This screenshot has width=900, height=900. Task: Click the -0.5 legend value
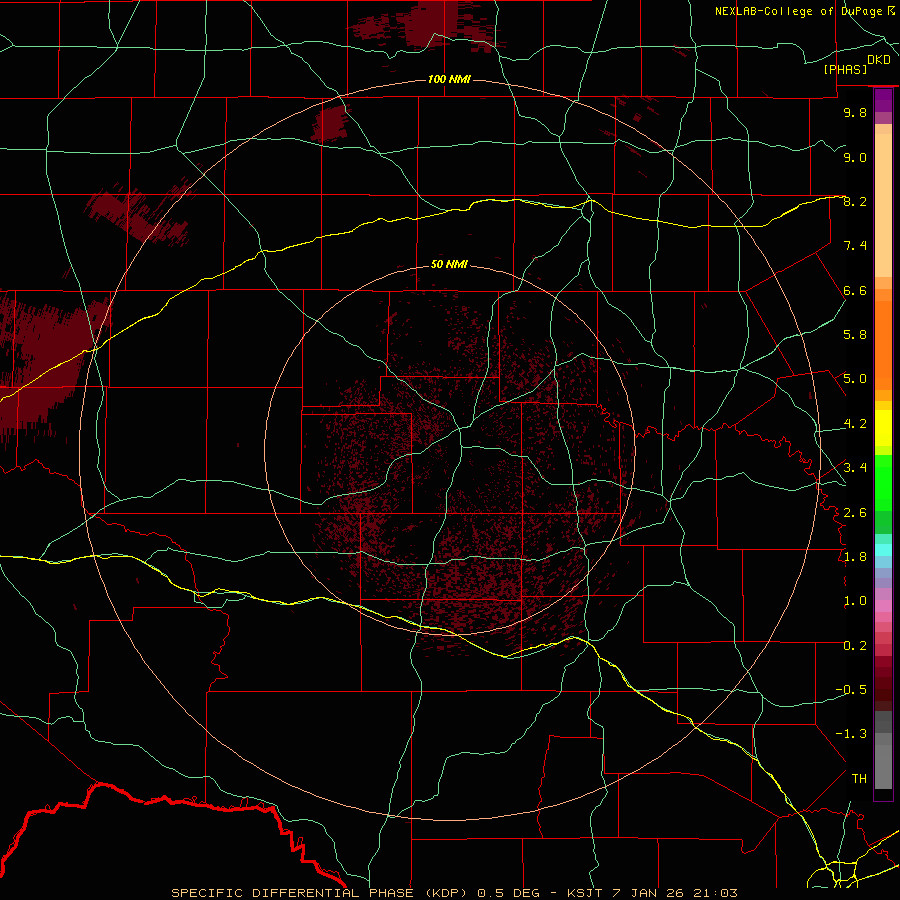(x=851, y=690)
